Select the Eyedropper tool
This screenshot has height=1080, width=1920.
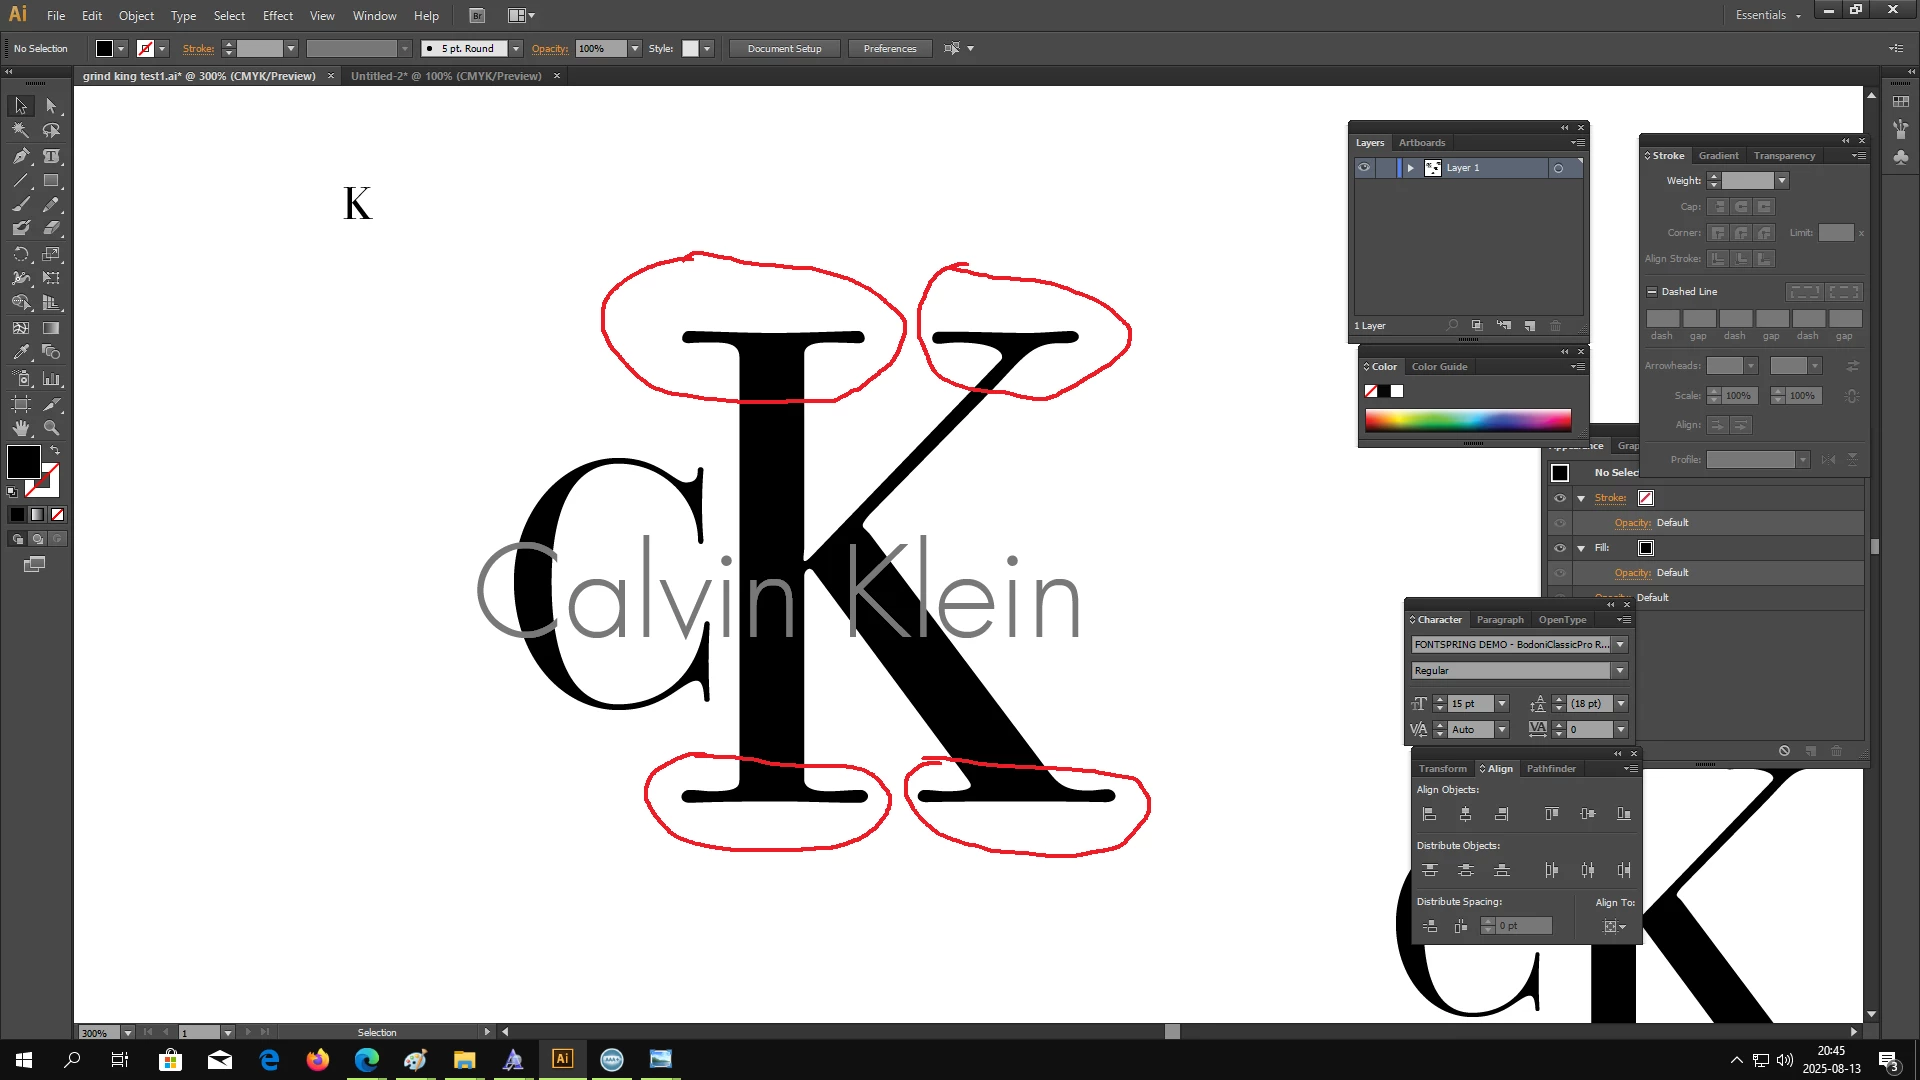[x=21, y=352]
